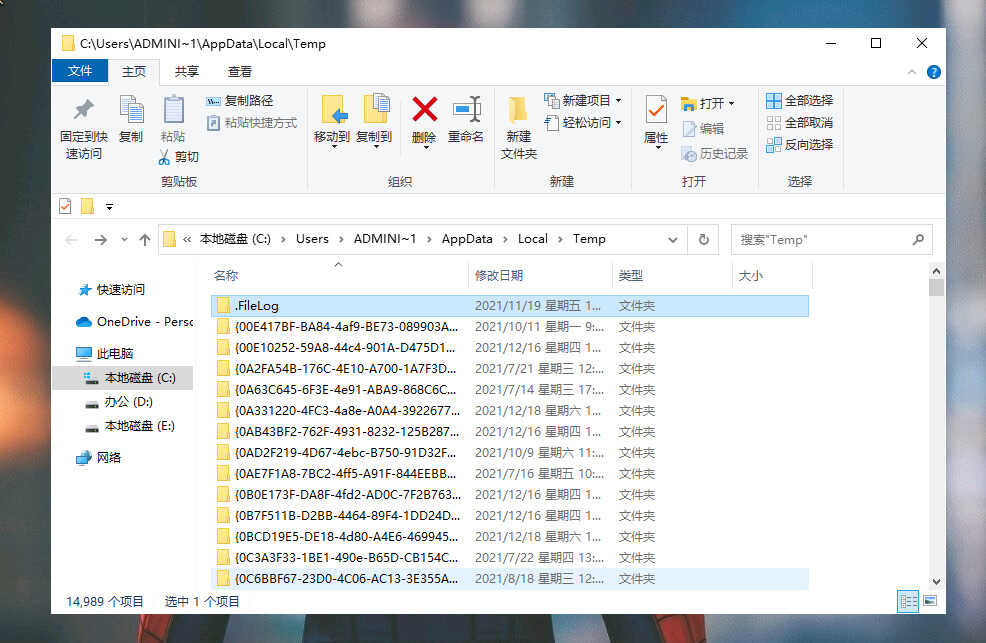Open the Customize Quick Access Toolbar dropdown
The width and height of the screenshot is (986, 643).
tap(109, 207)
